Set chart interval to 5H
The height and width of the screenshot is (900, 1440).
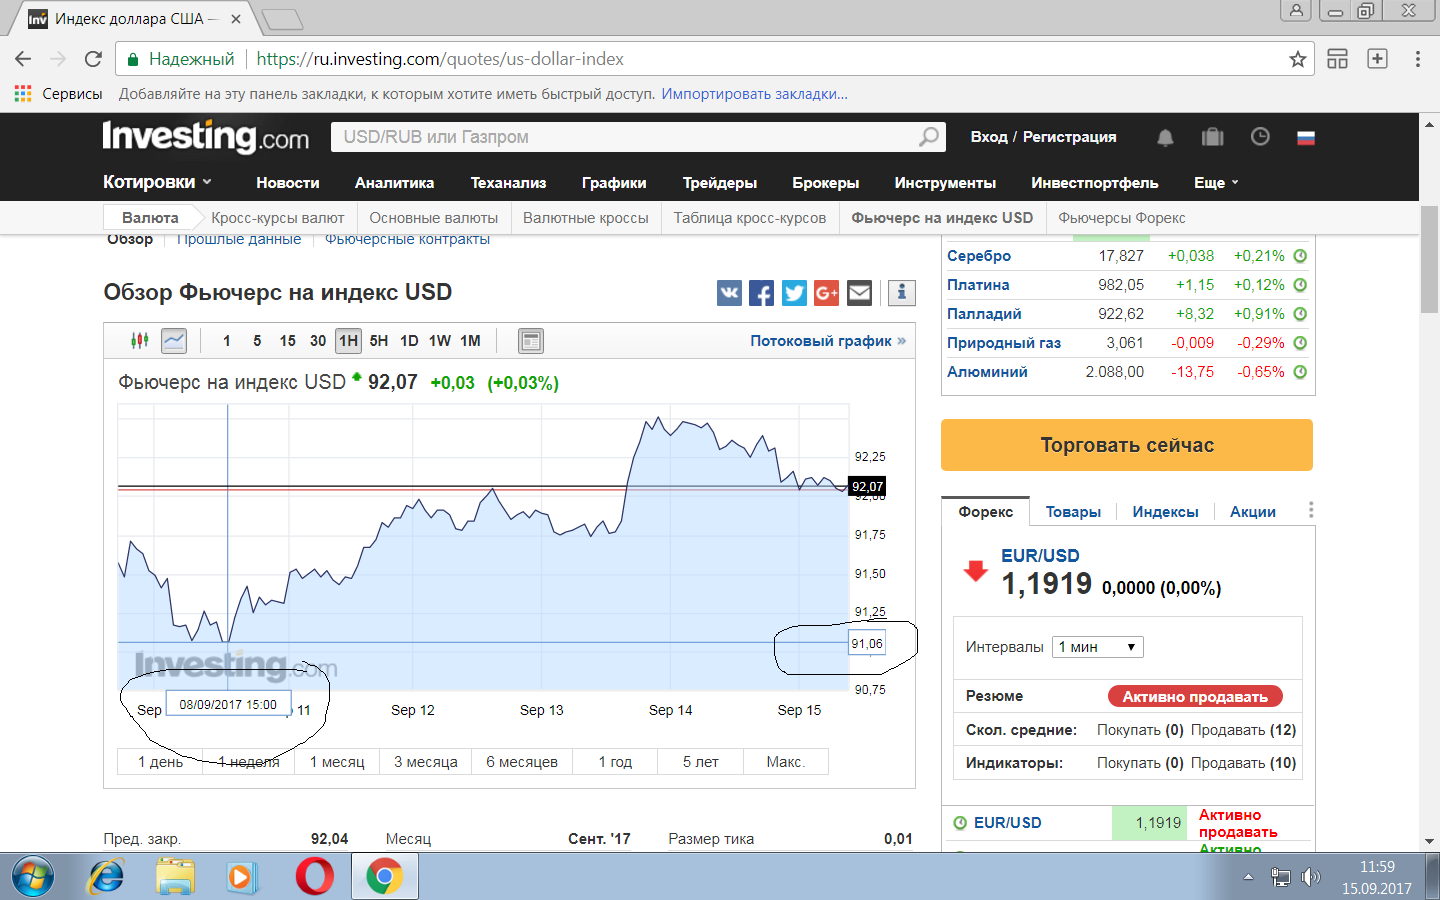pyautogui.click(x=379, y=341)
